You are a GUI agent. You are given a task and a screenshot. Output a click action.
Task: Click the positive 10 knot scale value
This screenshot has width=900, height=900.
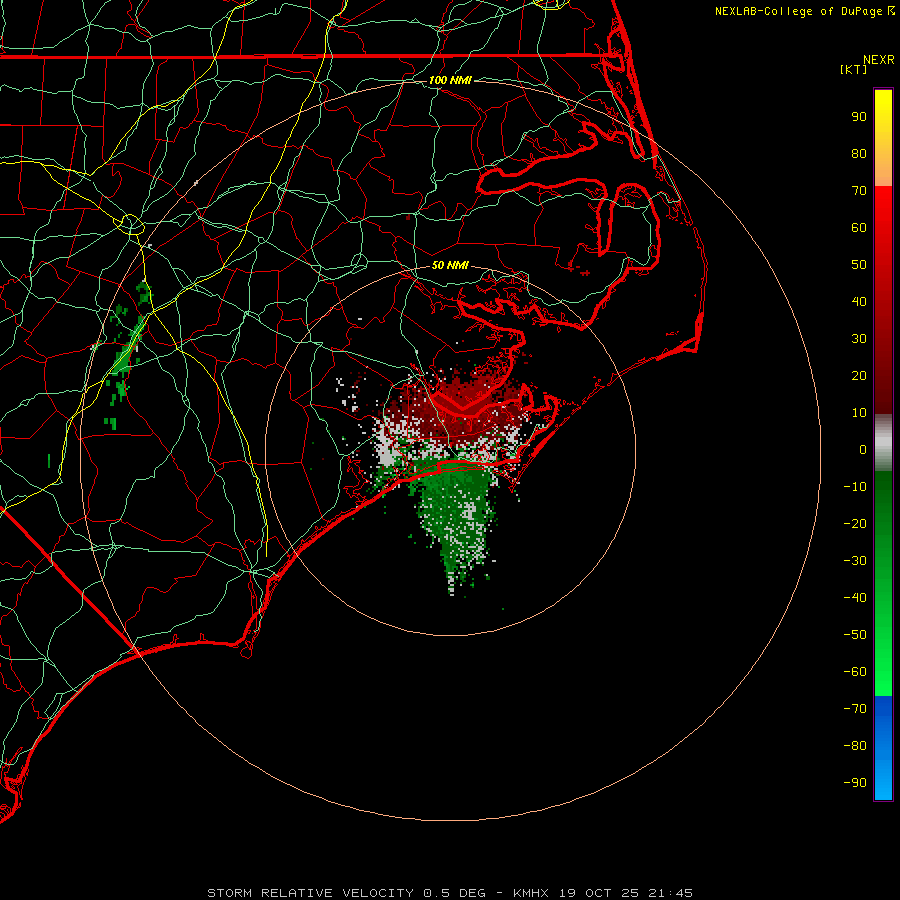(x=859, y=413)
